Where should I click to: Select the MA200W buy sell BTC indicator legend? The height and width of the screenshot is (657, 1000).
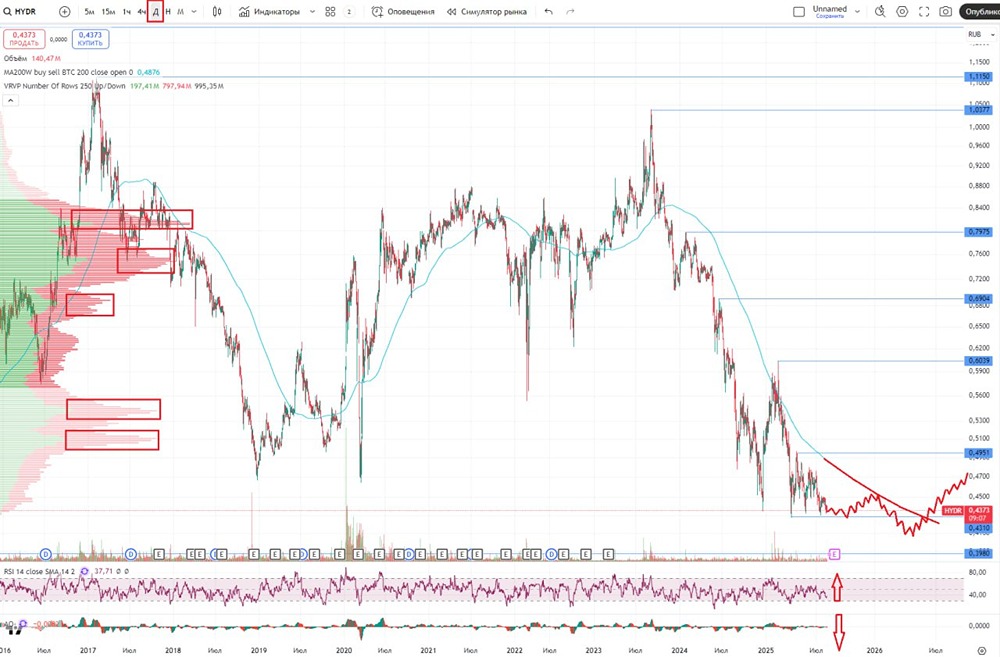coord(82,73)
